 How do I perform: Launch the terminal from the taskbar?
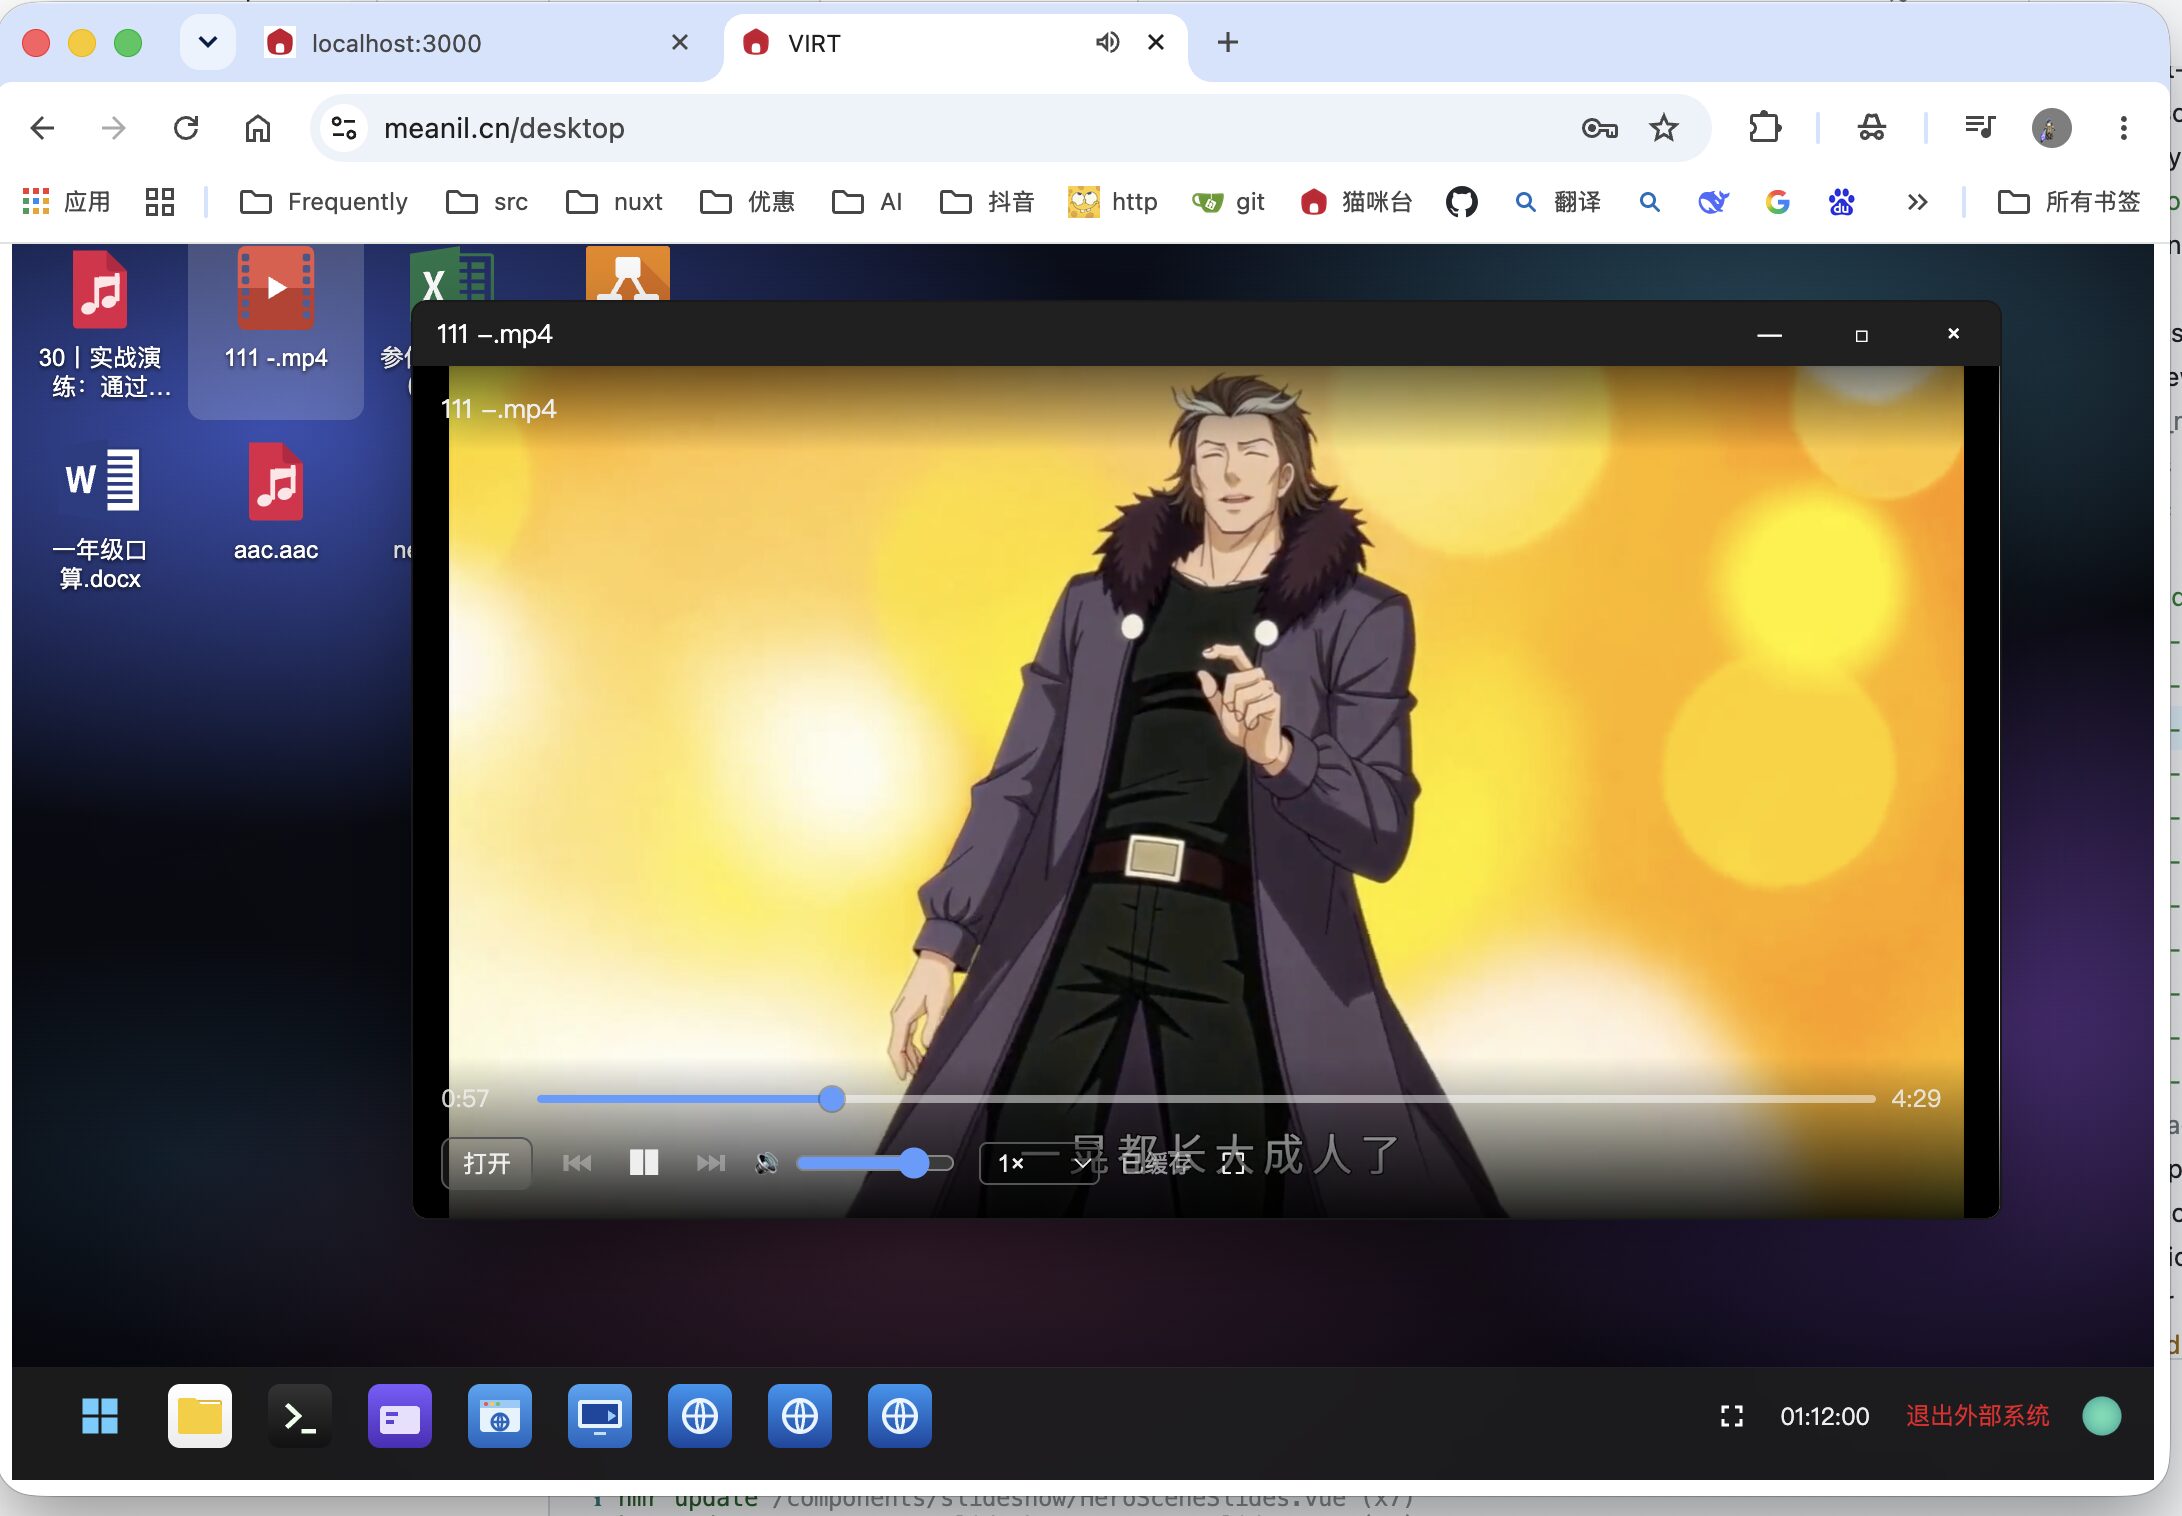pyautogui.click(x=300, y=1416)
